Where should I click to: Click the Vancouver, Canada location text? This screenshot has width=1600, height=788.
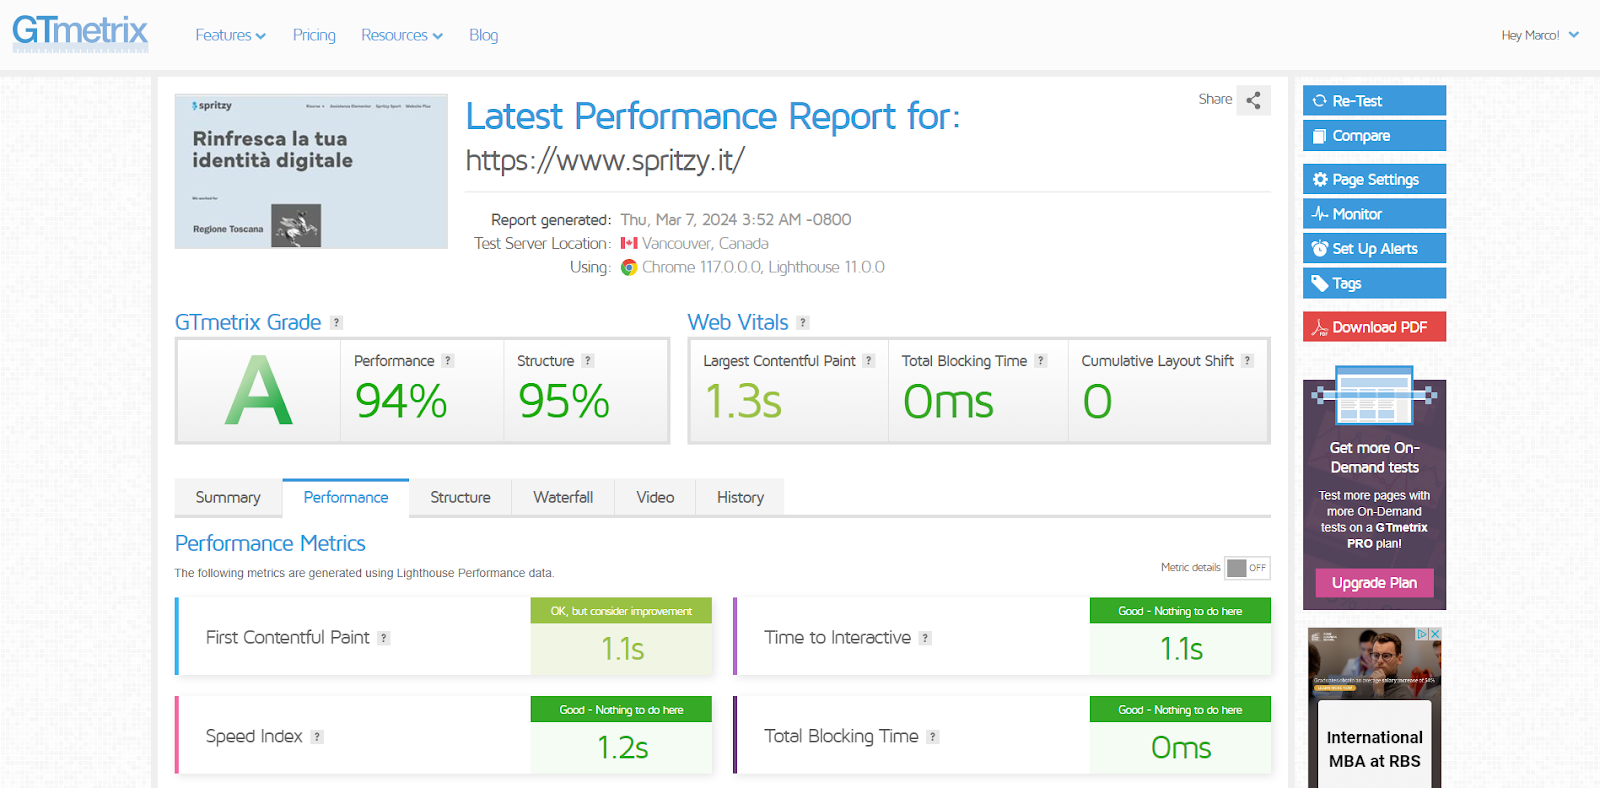705,243
